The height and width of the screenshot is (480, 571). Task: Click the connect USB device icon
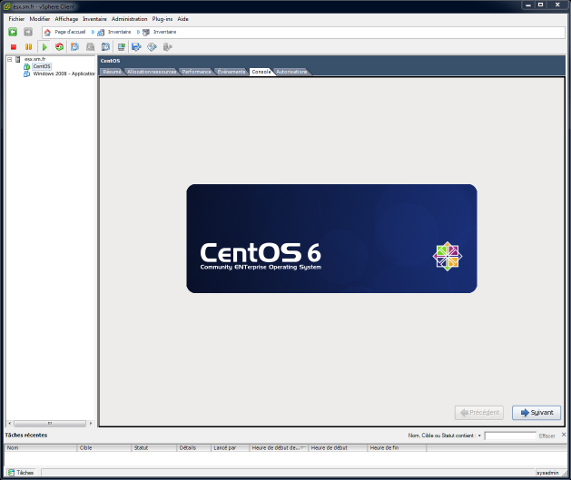click(x=167, y=47)
